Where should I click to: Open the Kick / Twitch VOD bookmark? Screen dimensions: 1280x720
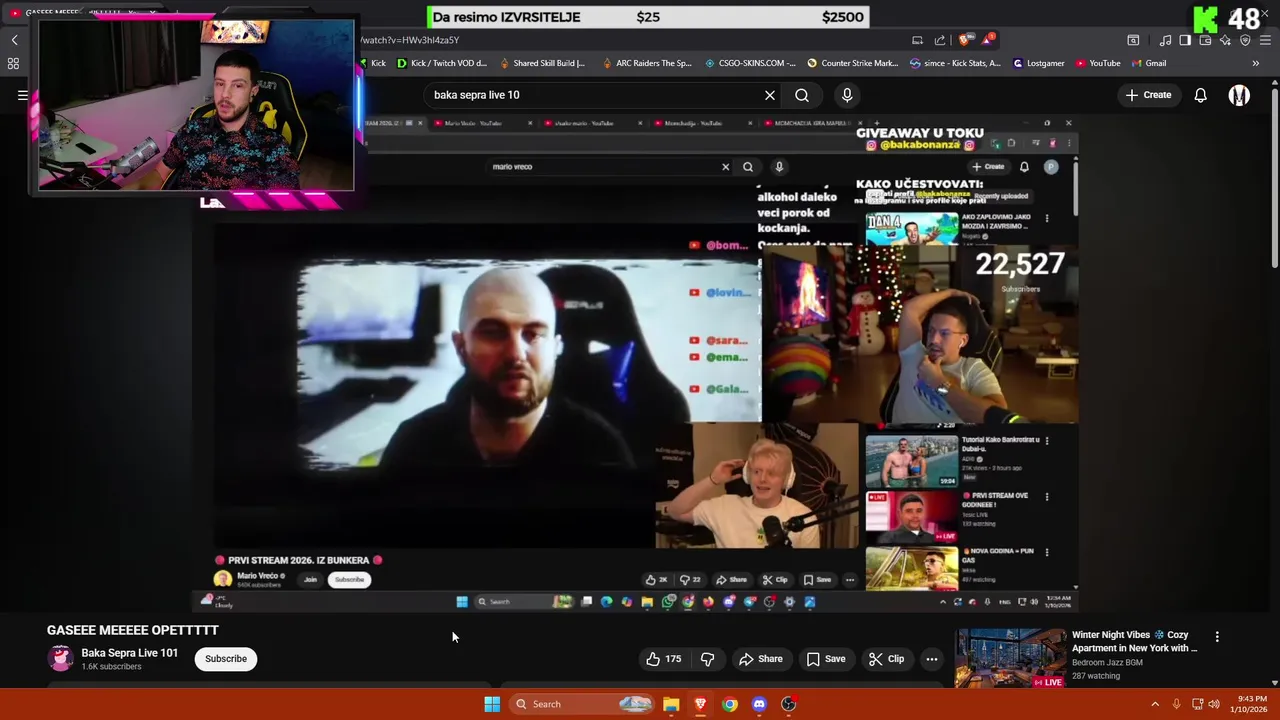tap(442, 63)
